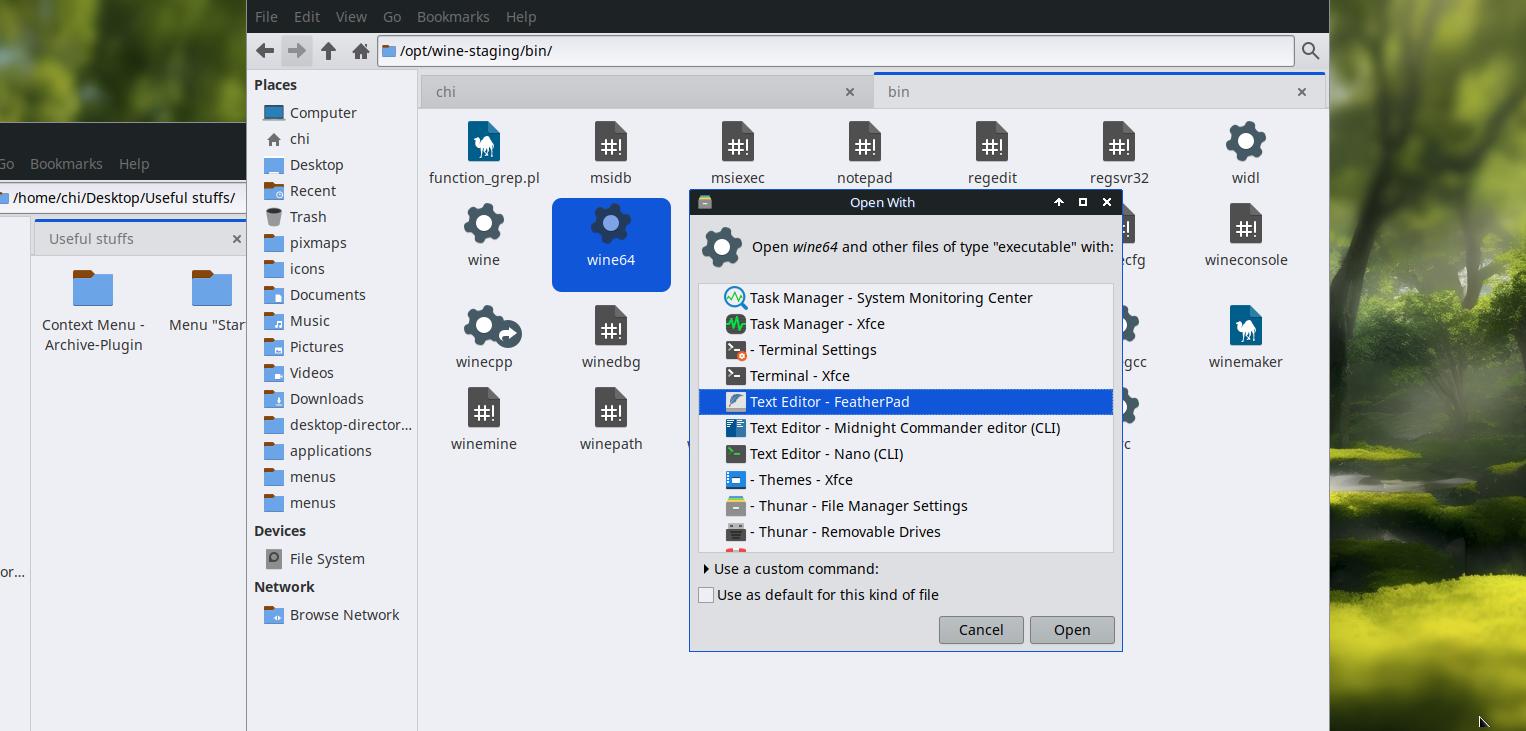
Task: Select the regedit script icon
Action: pos(992,142)
